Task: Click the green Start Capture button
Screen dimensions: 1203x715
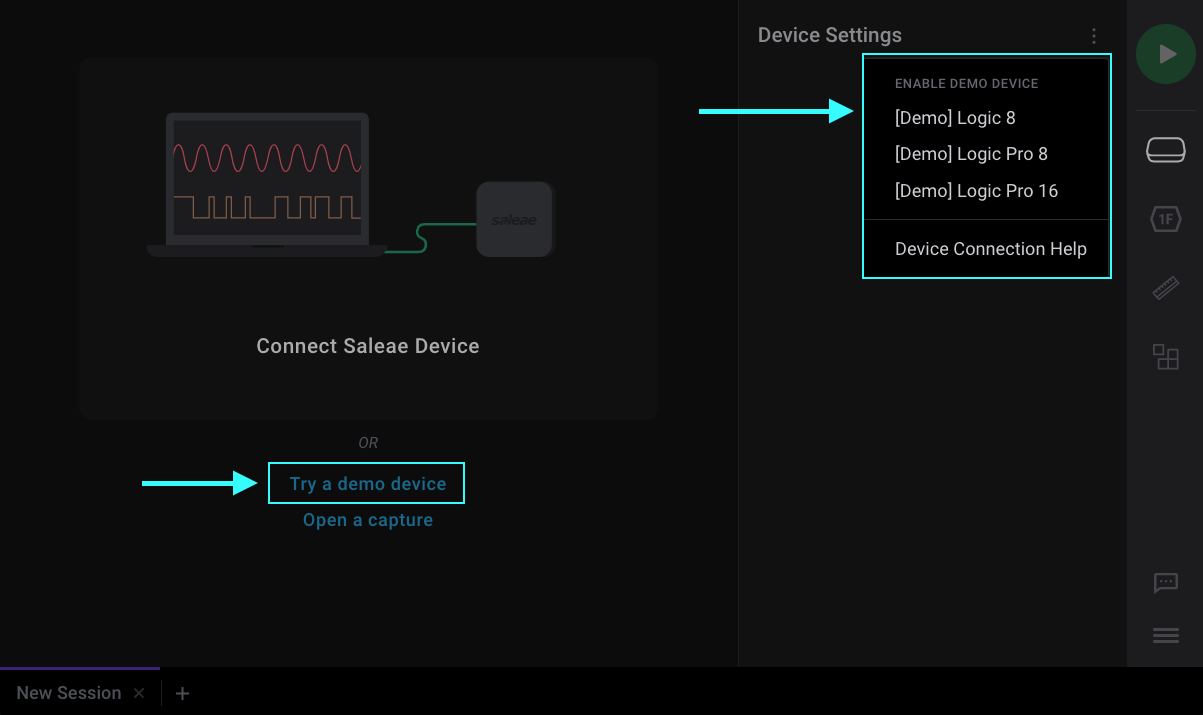Action: 1165,54
